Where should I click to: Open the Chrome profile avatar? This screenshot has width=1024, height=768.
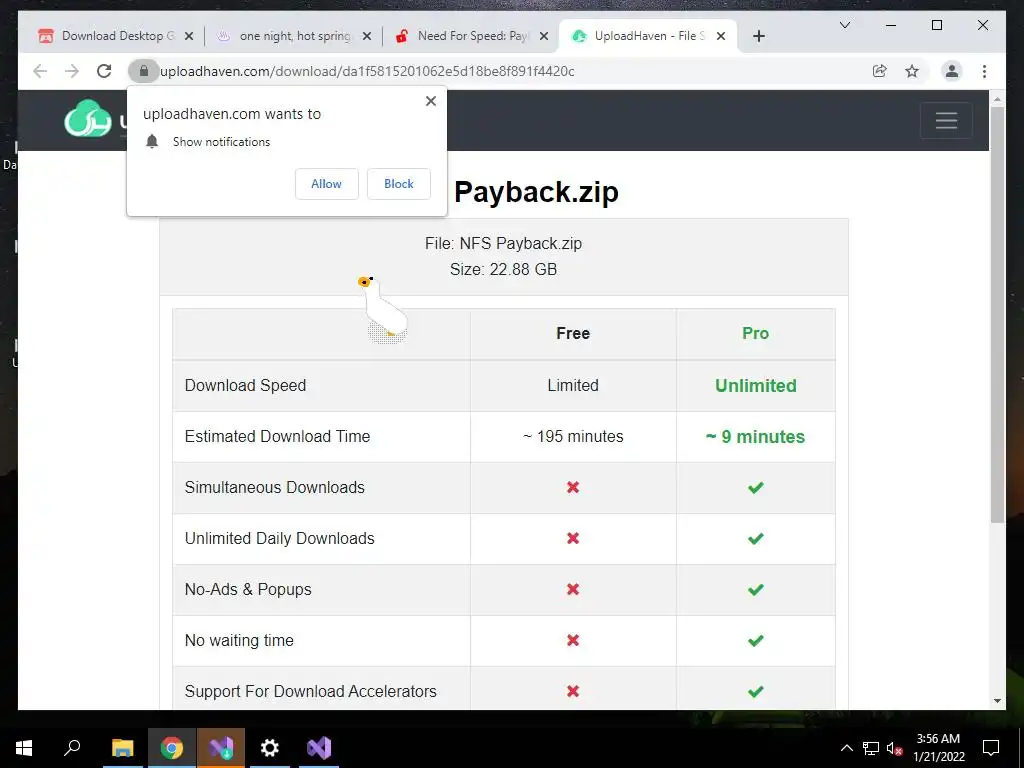tap(952, 71)
